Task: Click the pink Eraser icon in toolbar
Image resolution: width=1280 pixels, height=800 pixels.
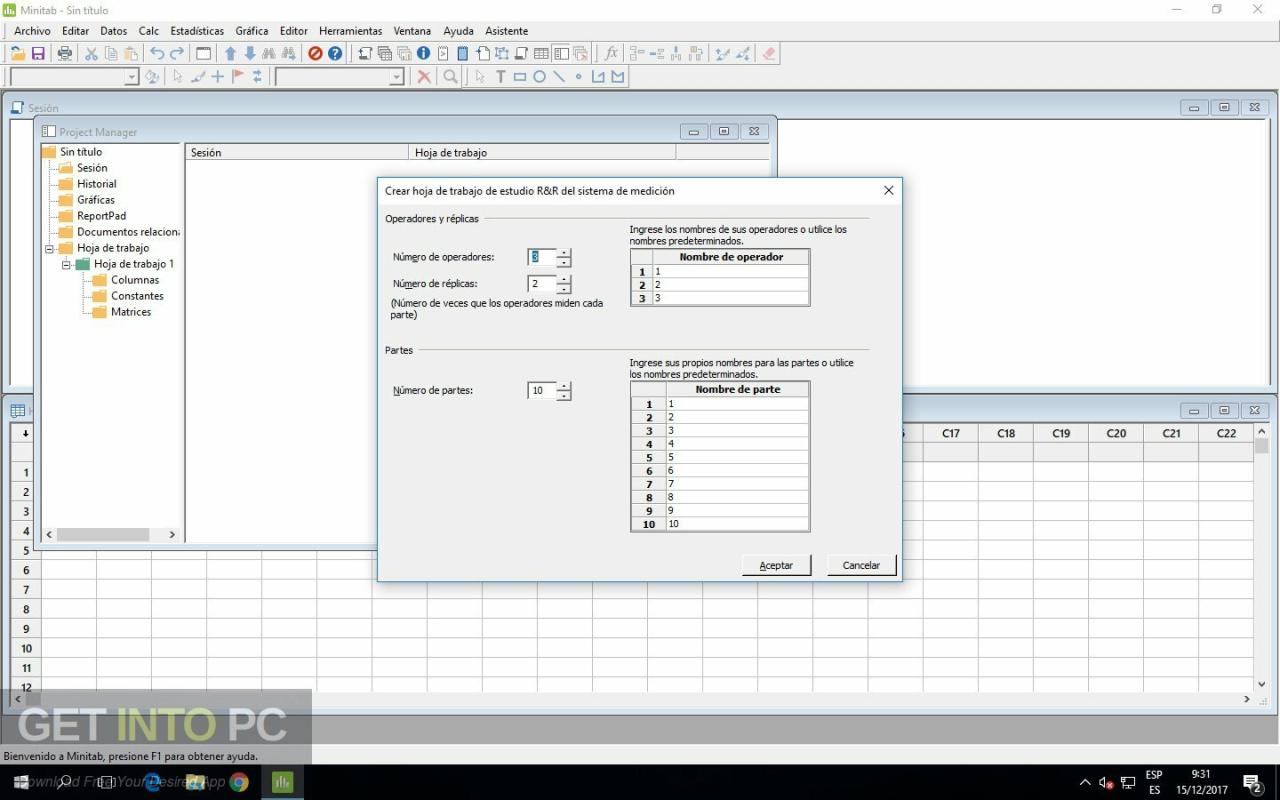Action: 768,54
